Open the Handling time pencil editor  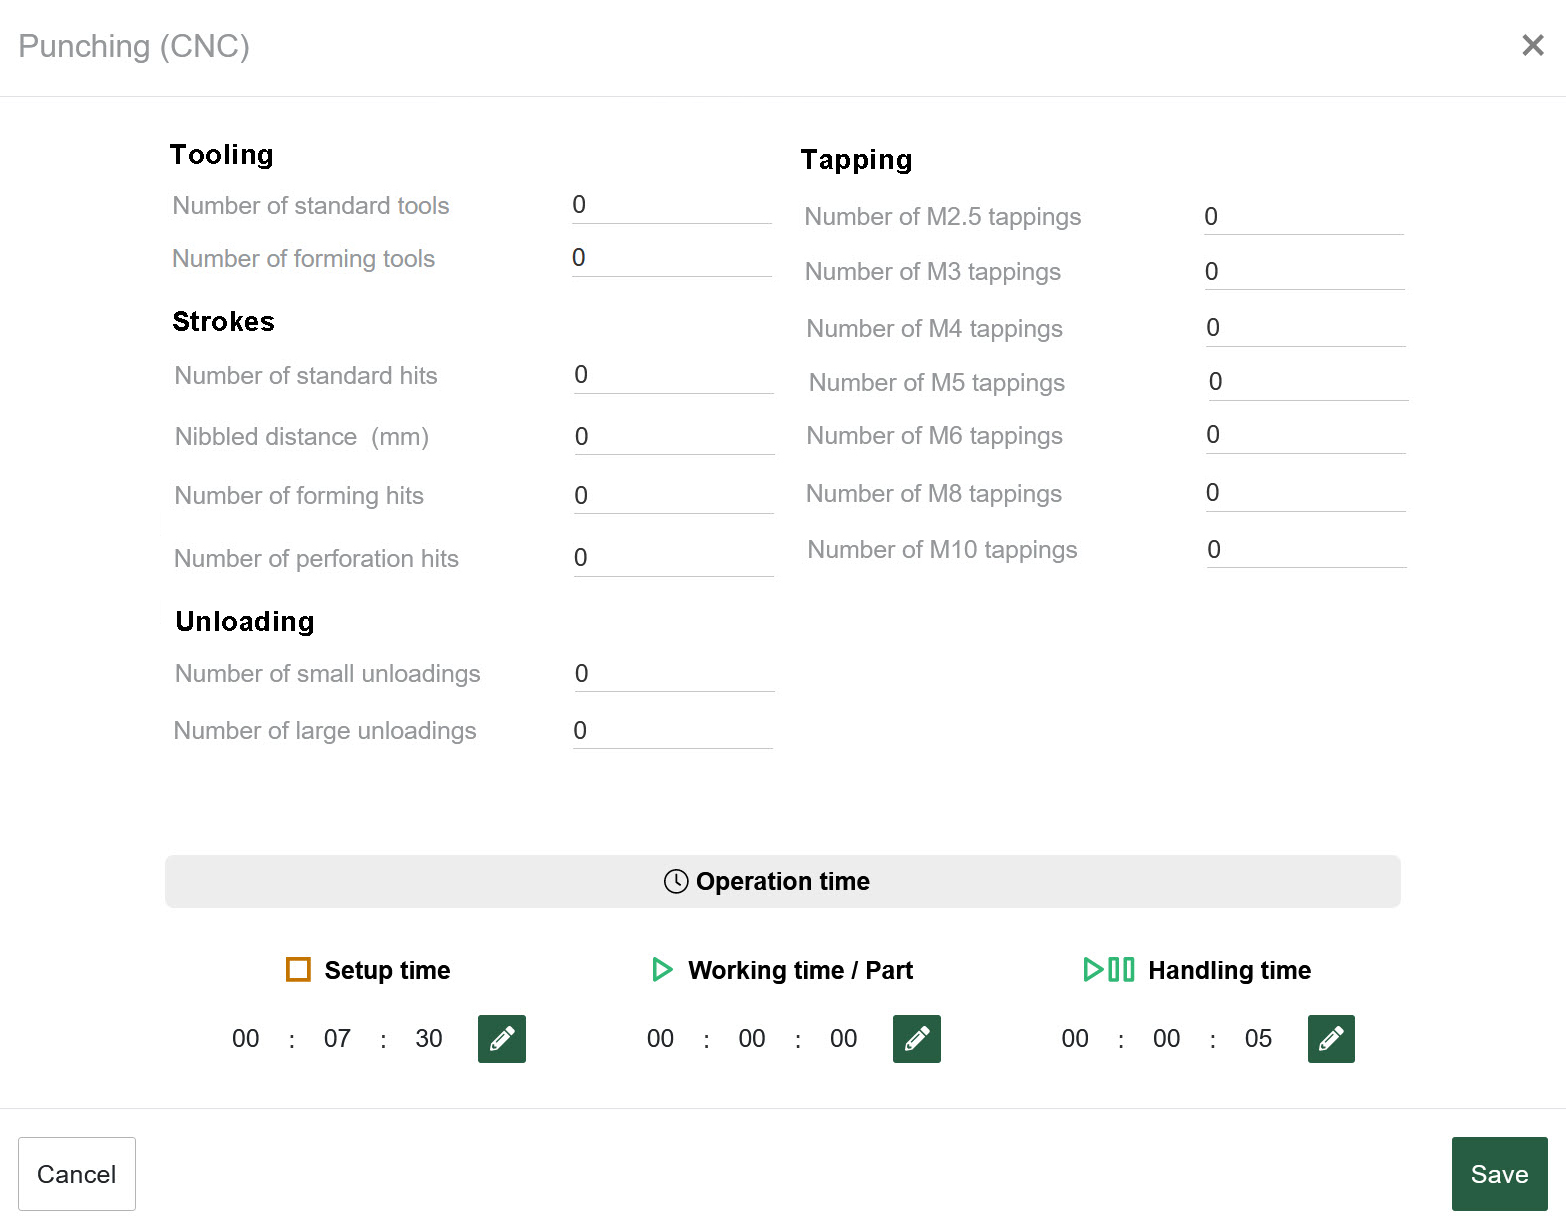coord(1330,1039)
